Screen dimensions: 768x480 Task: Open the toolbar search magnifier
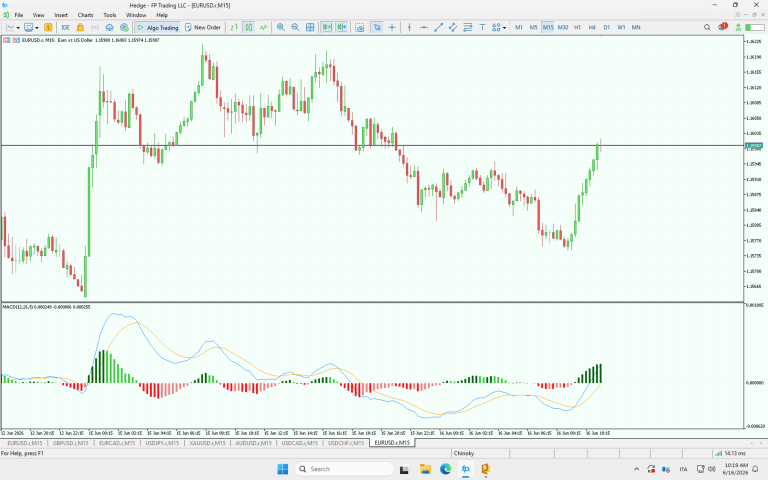(x=707, y=27)
